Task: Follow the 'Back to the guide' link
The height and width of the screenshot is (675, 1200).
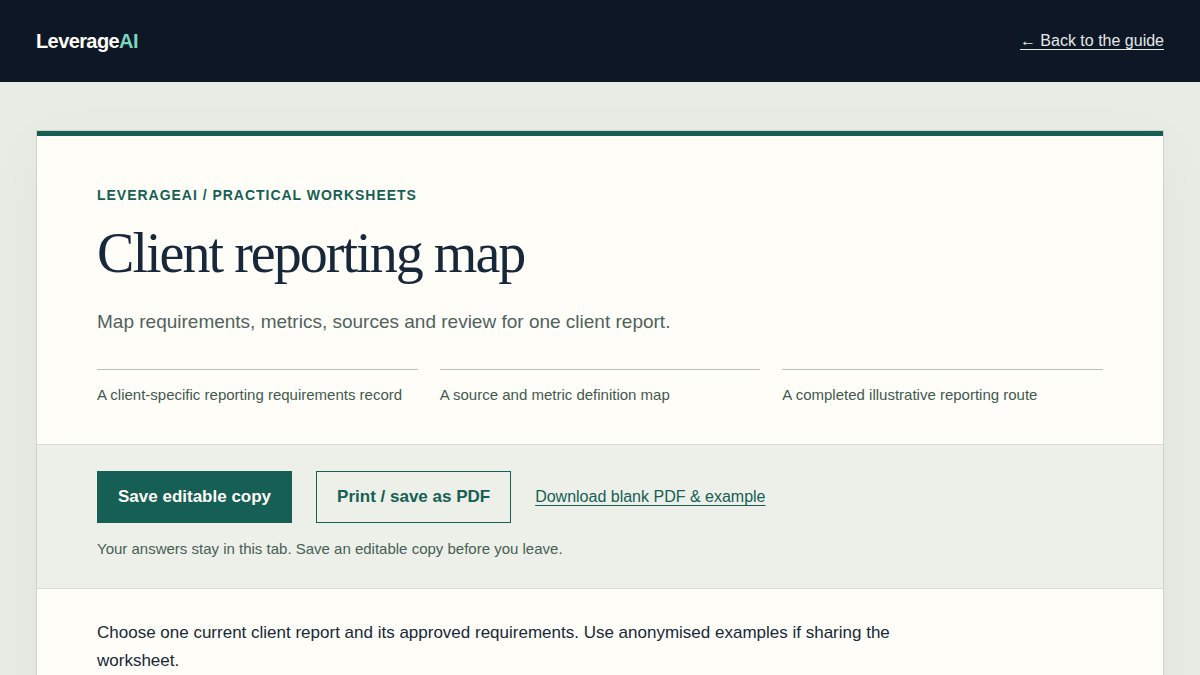Action: (x=1092, y=41)
